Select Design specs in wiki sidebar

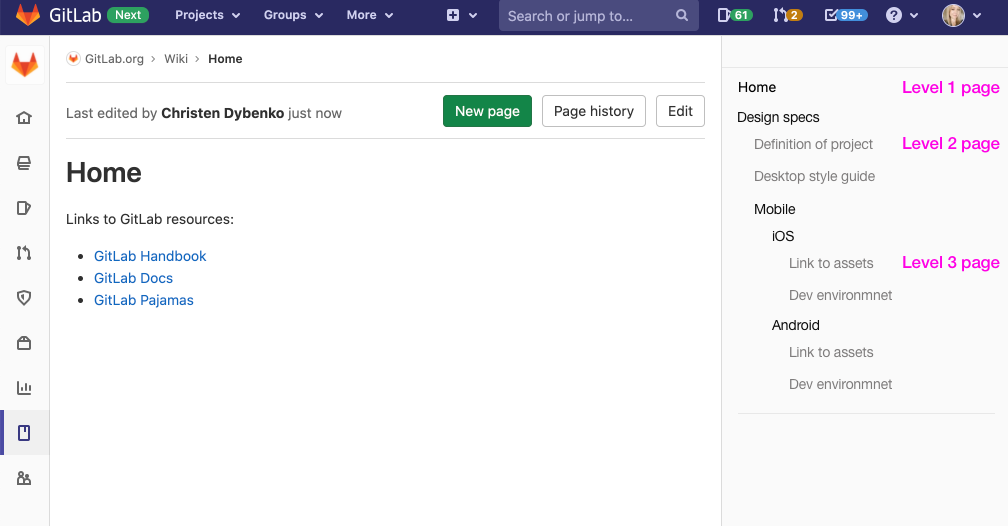pos(778,117)
